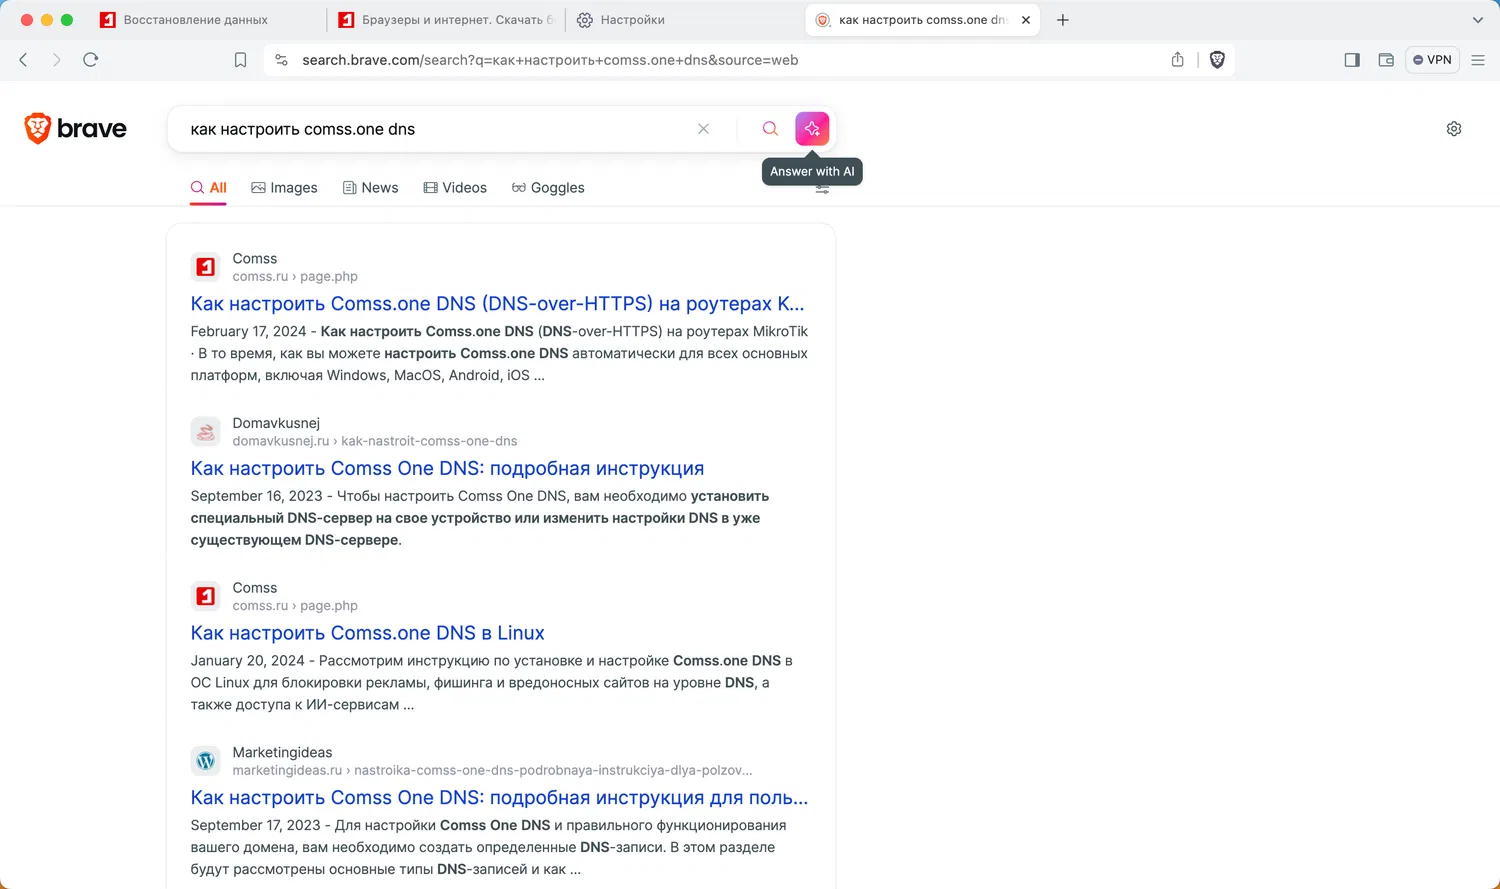Open search settings gear icon
The height and width of the screenshot is (889, 1500).
[1454, 129]
